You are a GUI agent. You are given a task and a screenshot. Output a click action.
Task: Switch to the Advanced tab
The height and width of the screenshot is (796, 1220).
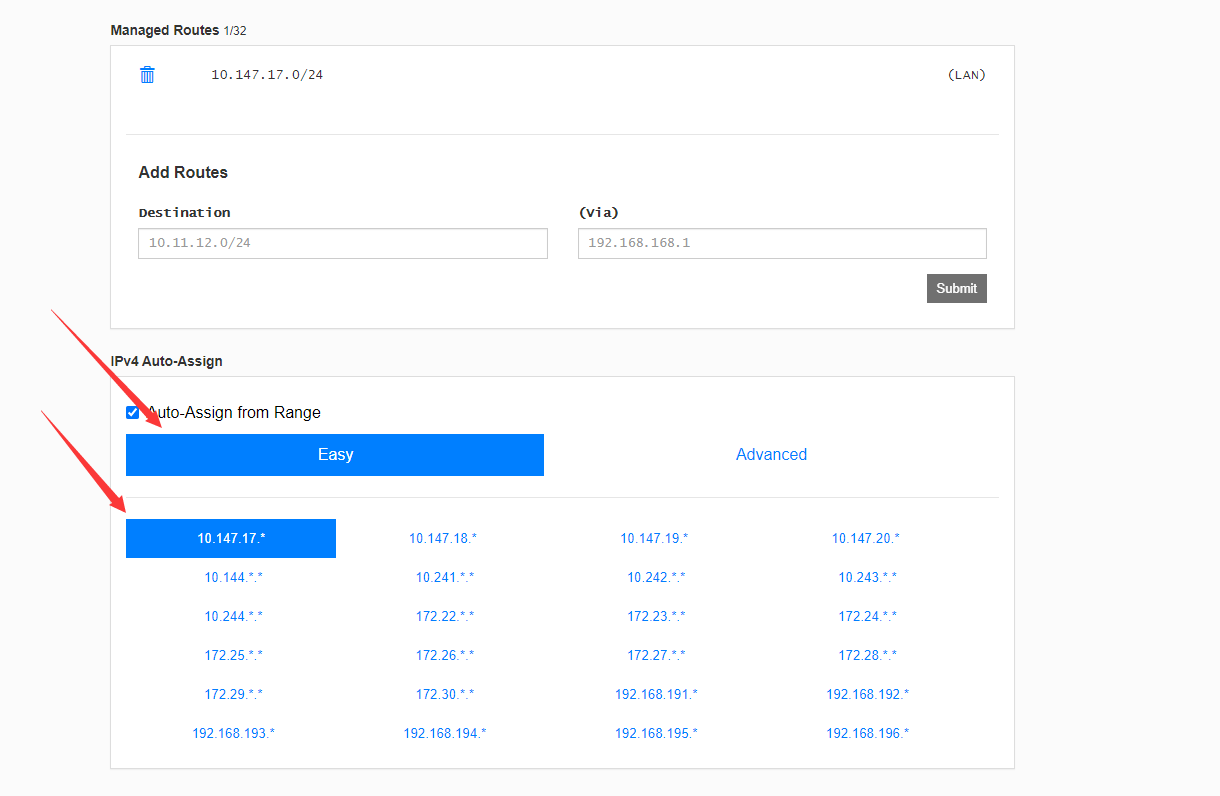(x=771, y=455)
